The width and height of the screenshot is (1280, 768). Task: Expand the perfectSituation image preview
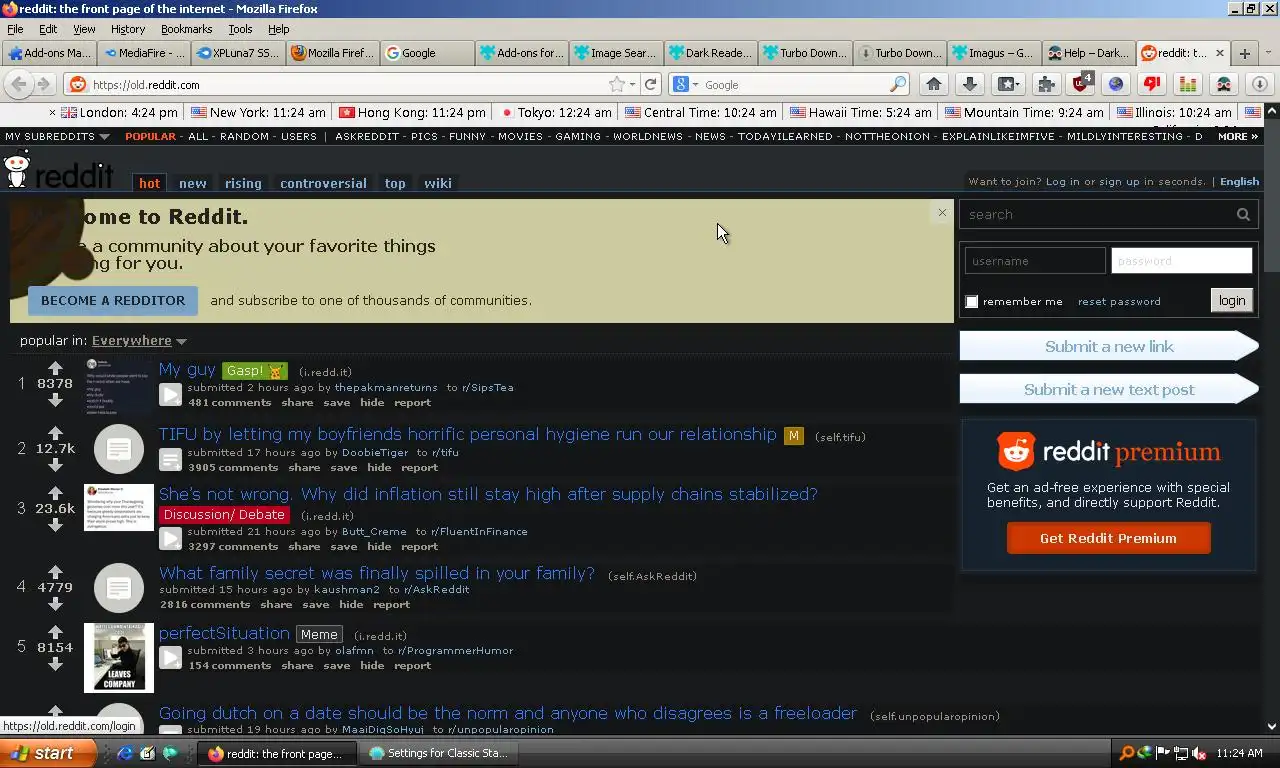(171, 658)
